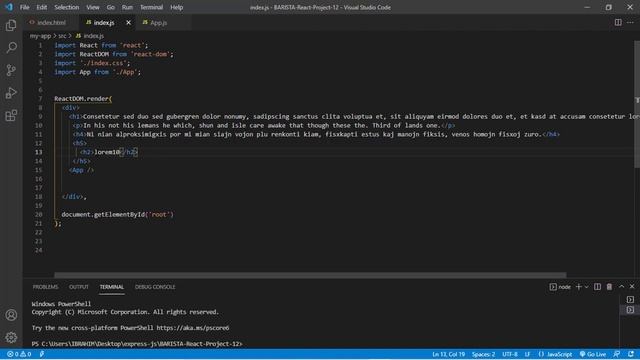Open the File menu

24,7
